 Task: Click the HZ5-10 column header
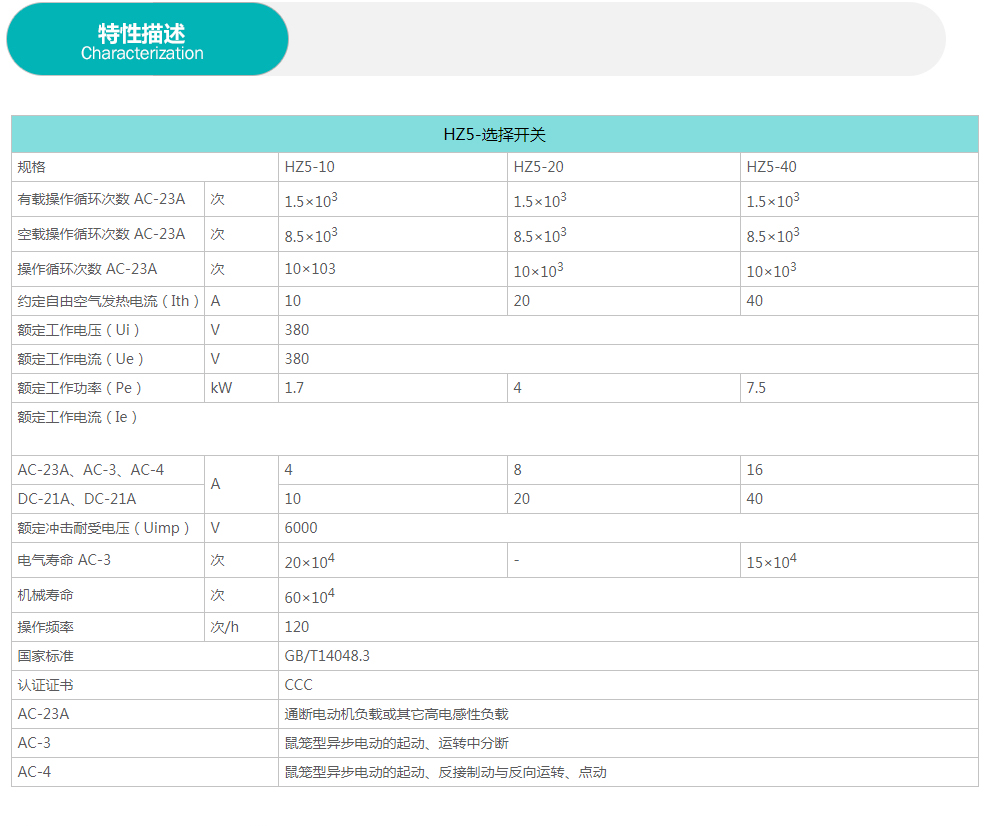[309, 167]
